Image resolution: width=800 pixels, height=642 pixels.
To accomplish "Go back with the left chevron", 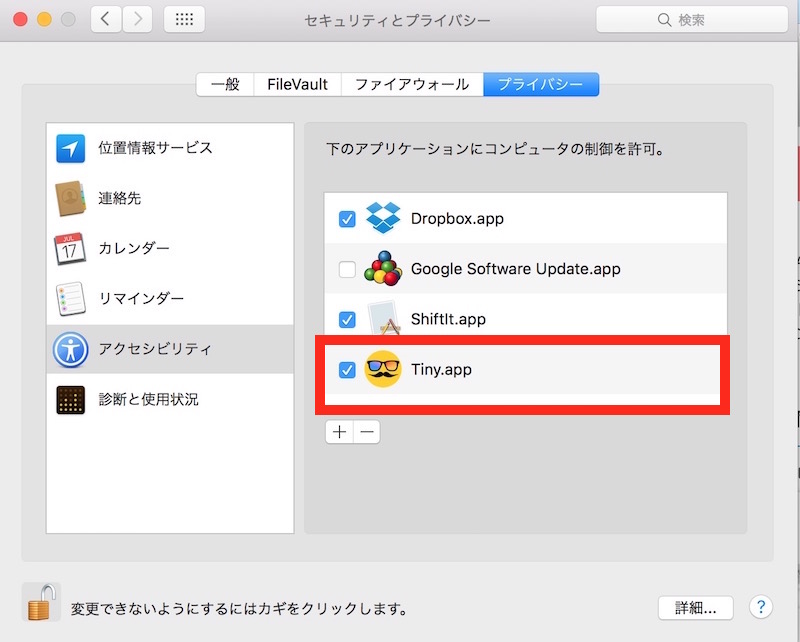I will [106, 19].
